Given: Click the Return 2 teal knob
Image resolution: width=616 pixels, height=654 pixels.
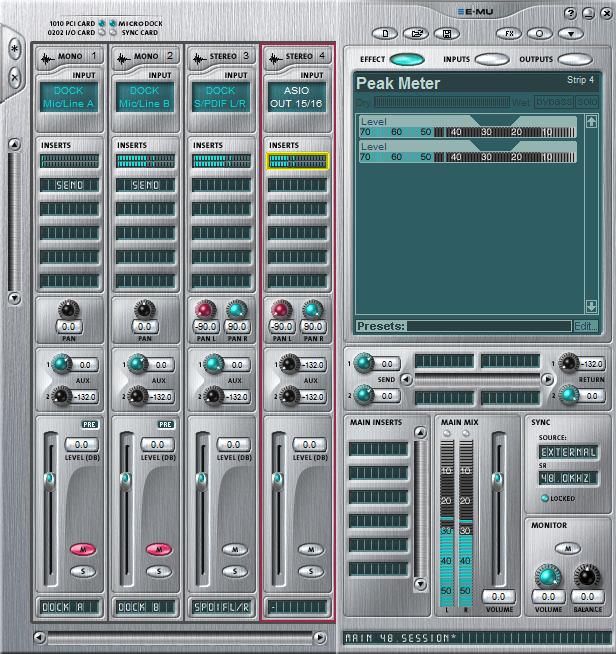Looking at the screenshot, I should 569,395.
